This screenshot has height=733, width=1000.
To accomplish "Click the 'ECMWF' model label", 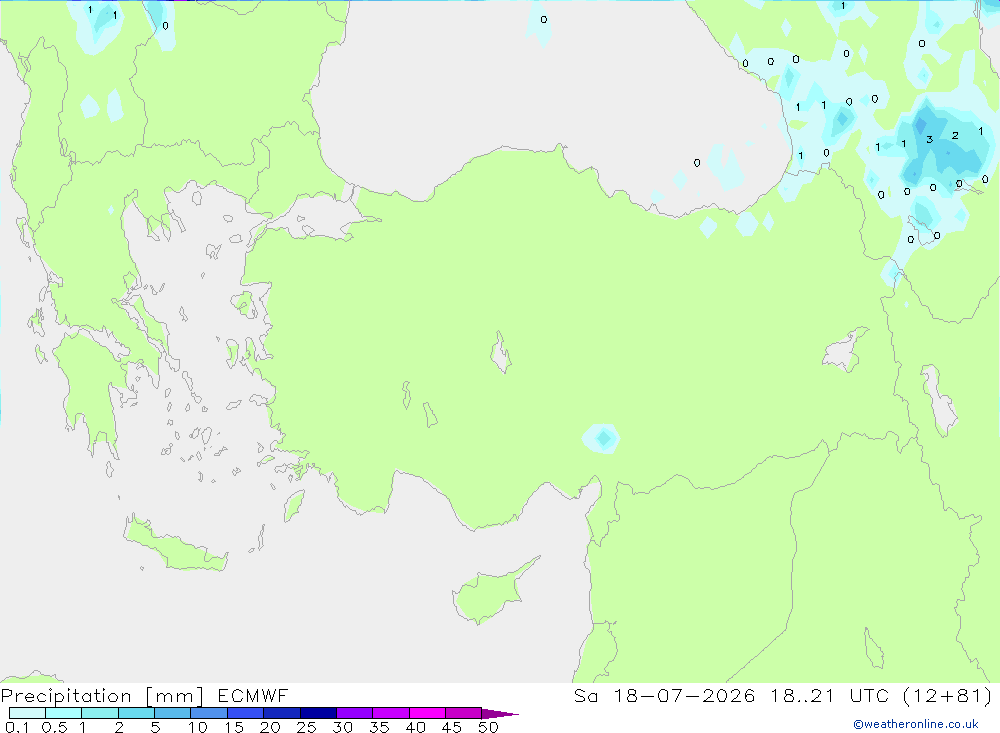I will coord(253,695).
